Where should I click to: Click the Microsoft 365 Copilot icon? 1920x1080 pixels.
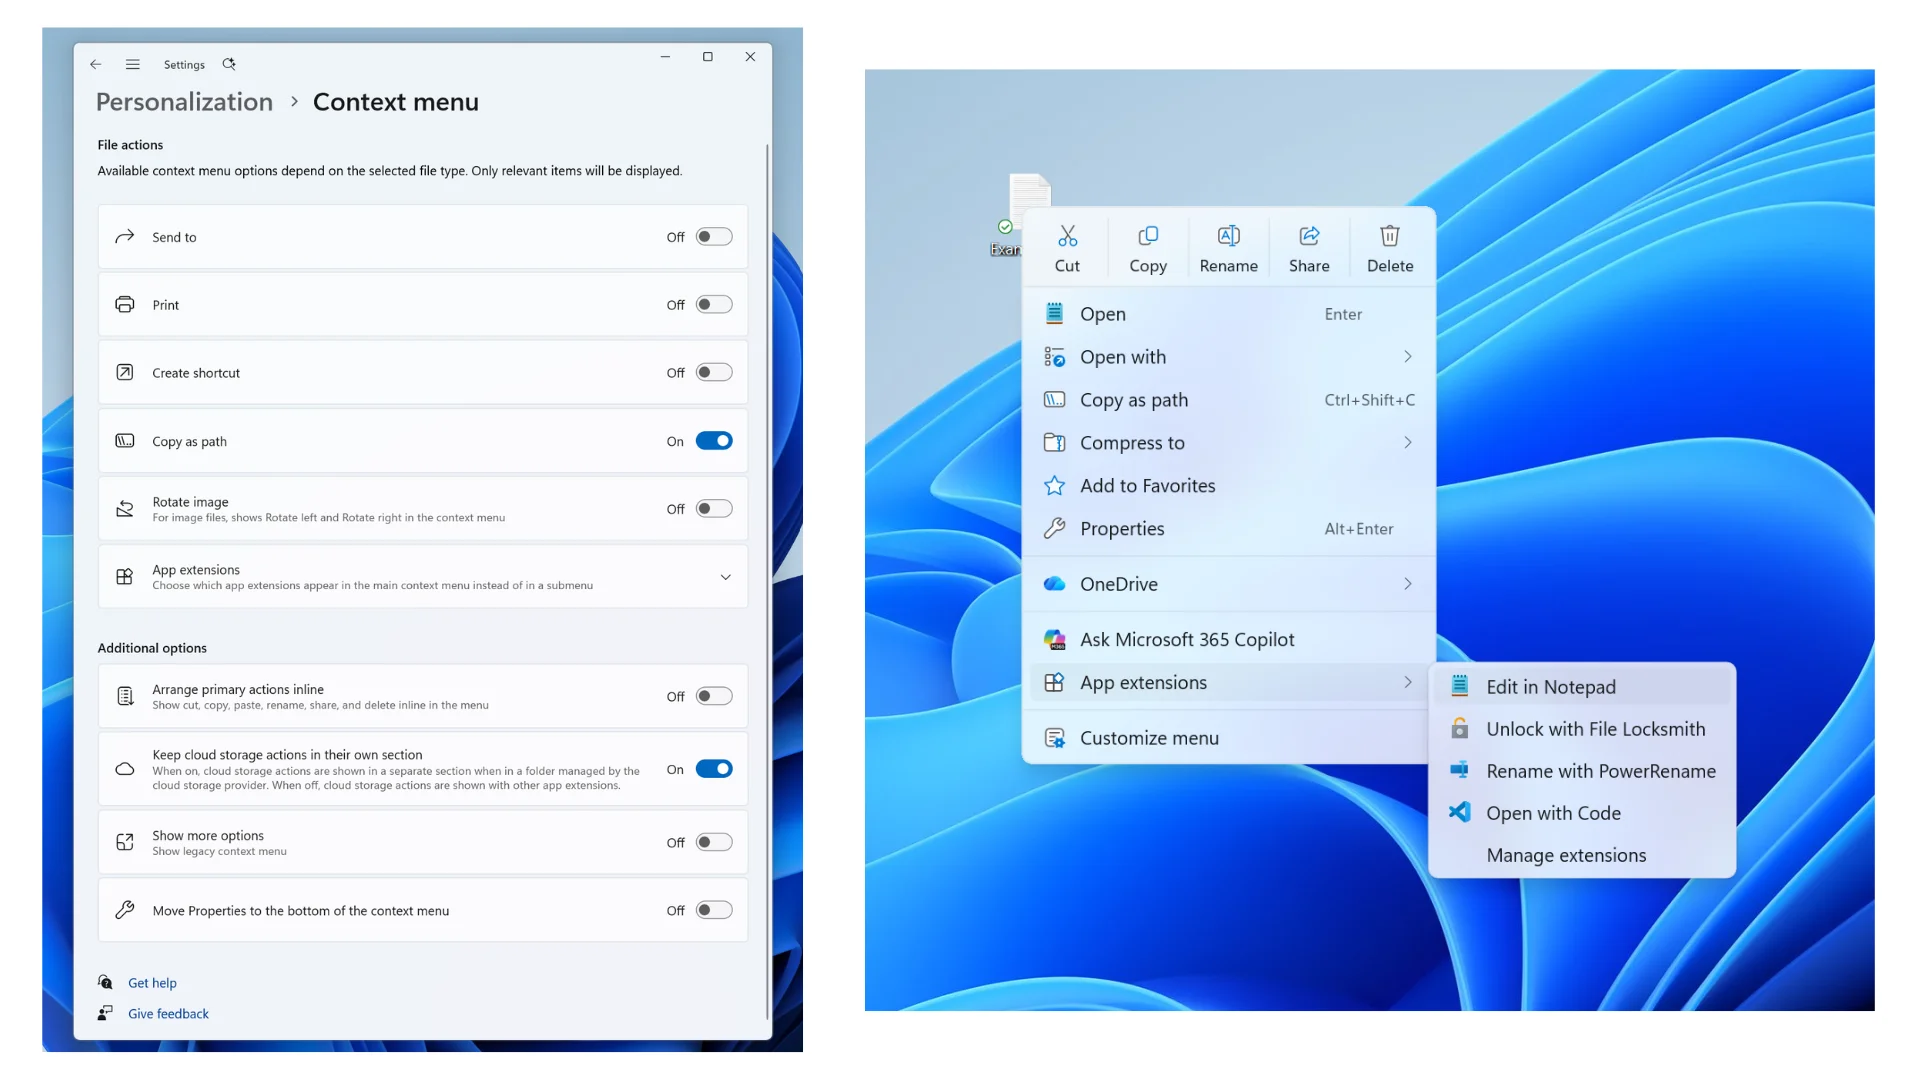tap(1054, 640)
